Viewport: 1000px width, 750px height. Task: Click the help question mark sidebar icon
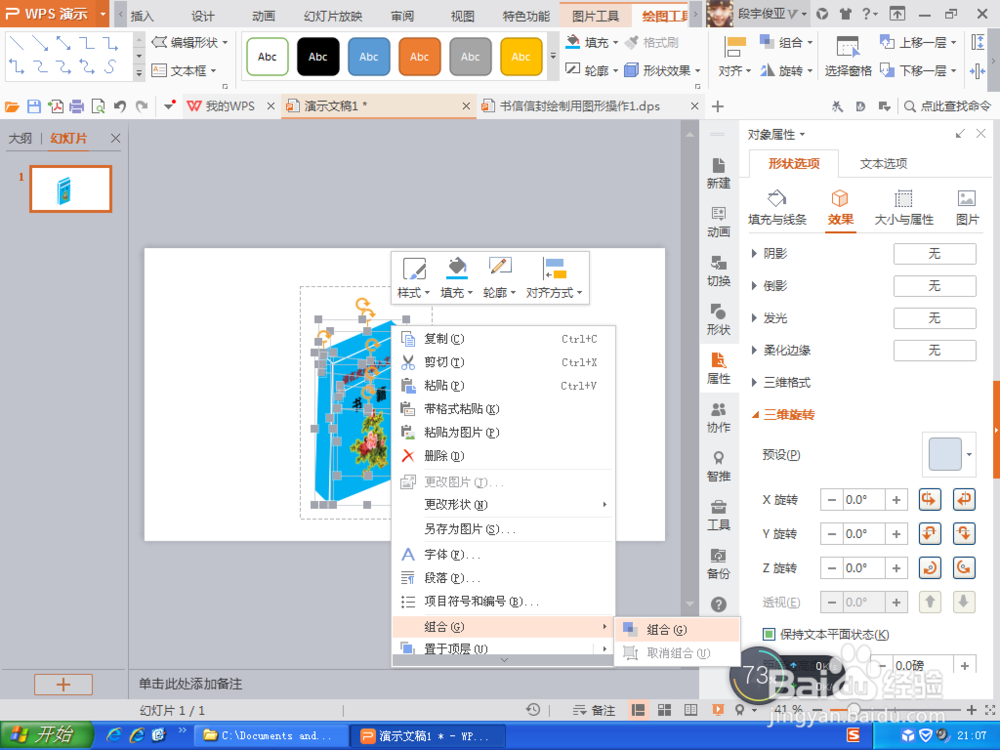719,604
